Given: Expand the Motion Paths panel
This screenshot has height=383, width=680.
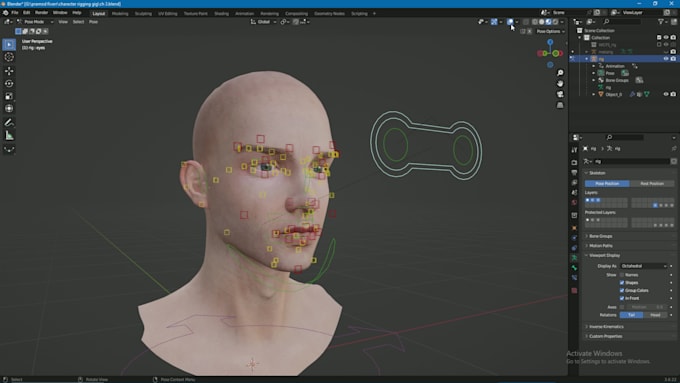Looking at the screenshot, I should 600,246.
